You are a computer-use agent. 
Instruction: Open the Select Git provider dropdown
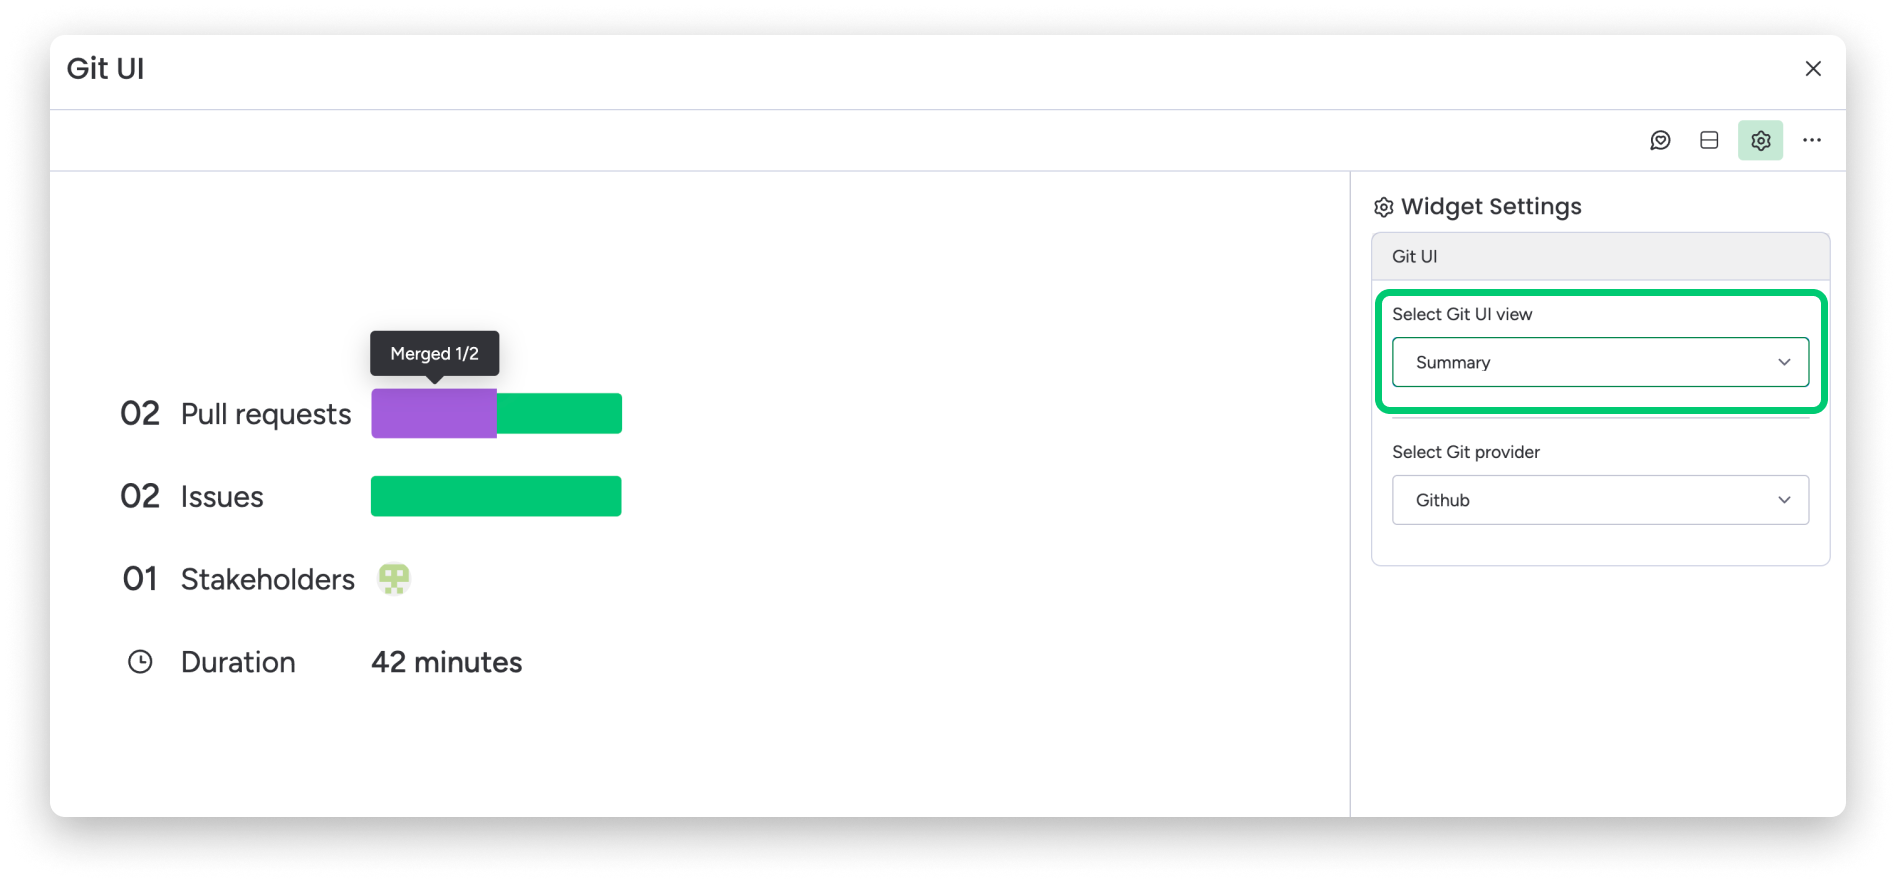[1600, 500]
